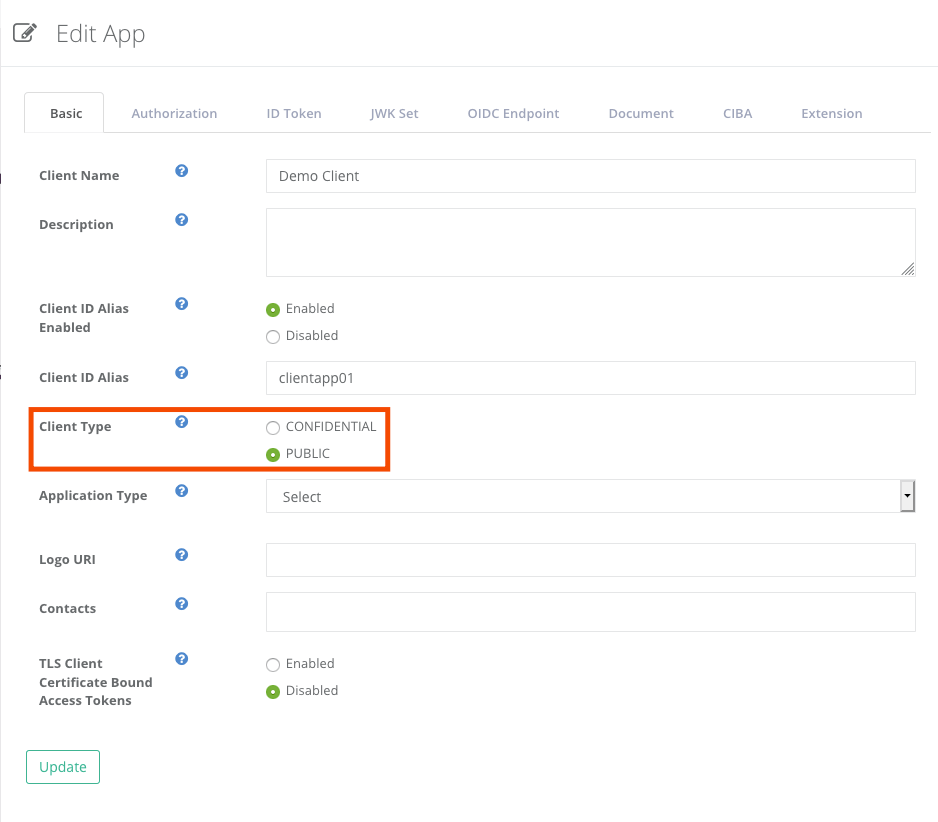Viewport: 938px width, 822px height.
Task: Switch to the Basic tab
Action: point(66,113)
